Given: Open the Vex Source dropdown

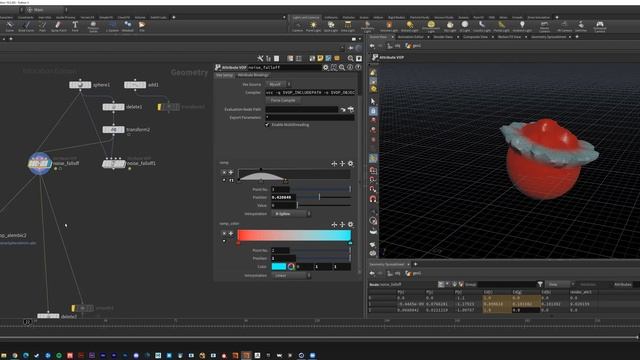Looking at the screenshot, I should pos(278,84).
